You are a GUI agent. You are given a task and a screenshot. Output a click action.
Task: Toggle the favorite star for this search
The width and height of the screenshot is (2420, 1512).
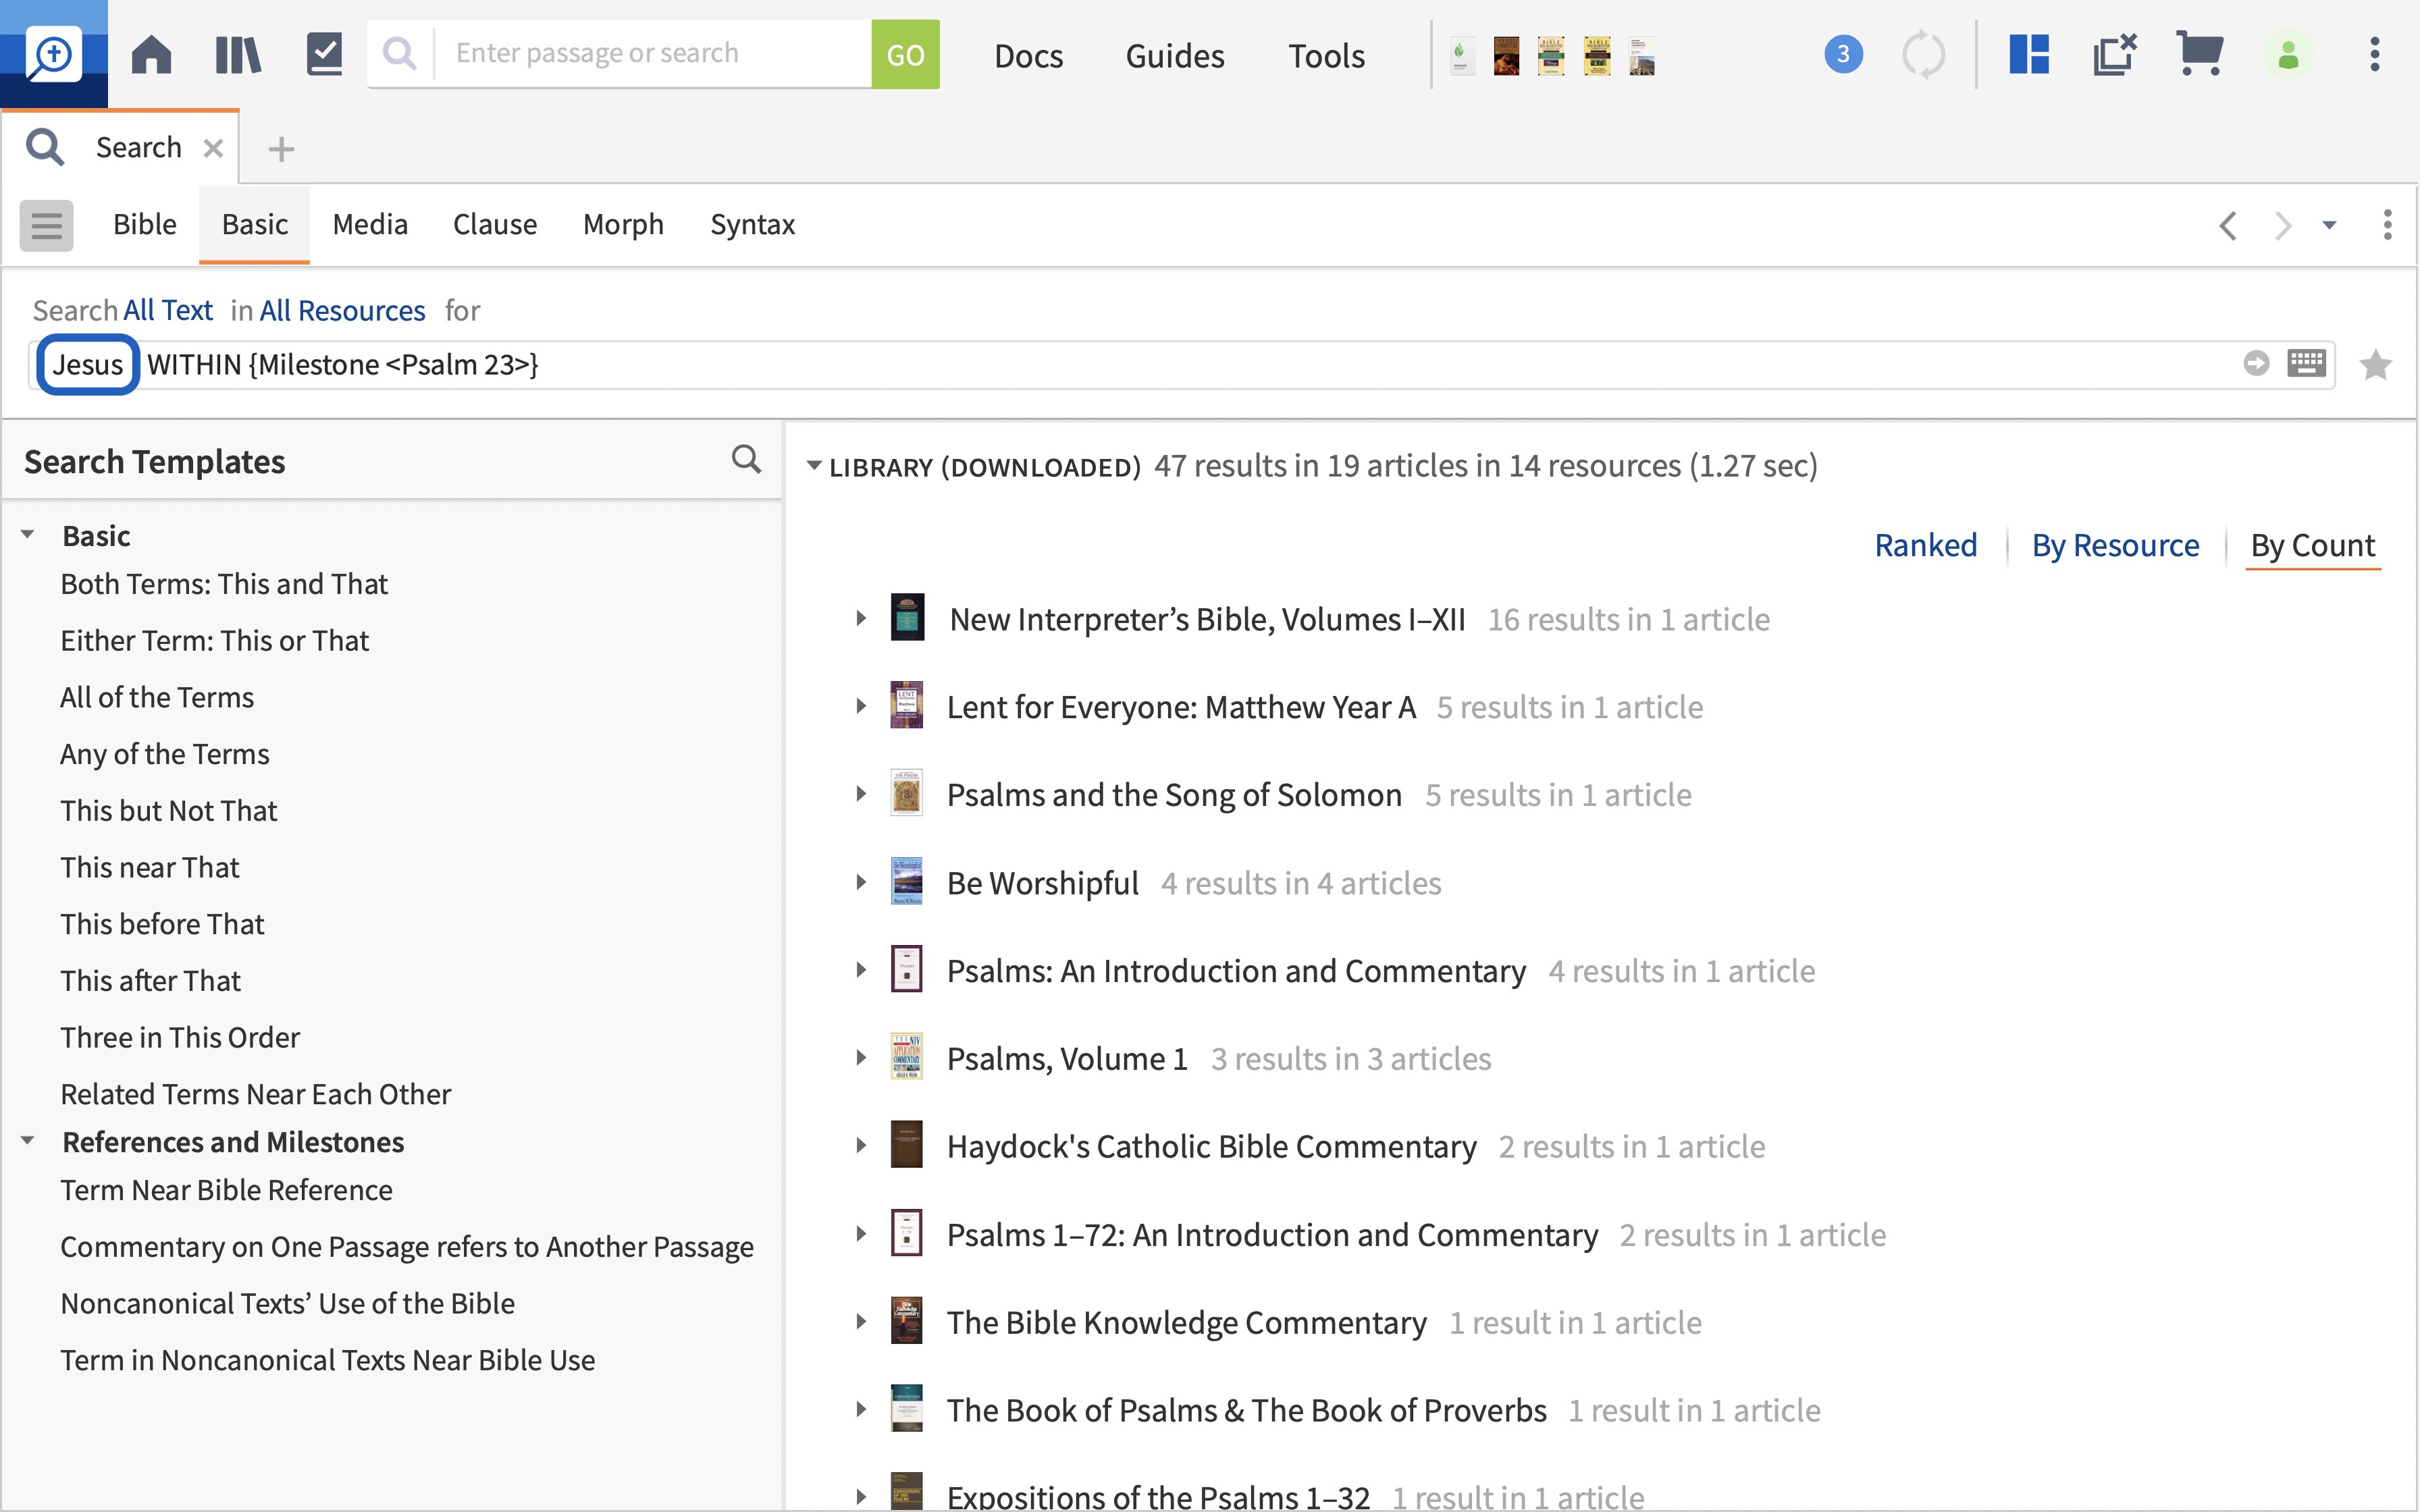click(x=2375, y=365)
